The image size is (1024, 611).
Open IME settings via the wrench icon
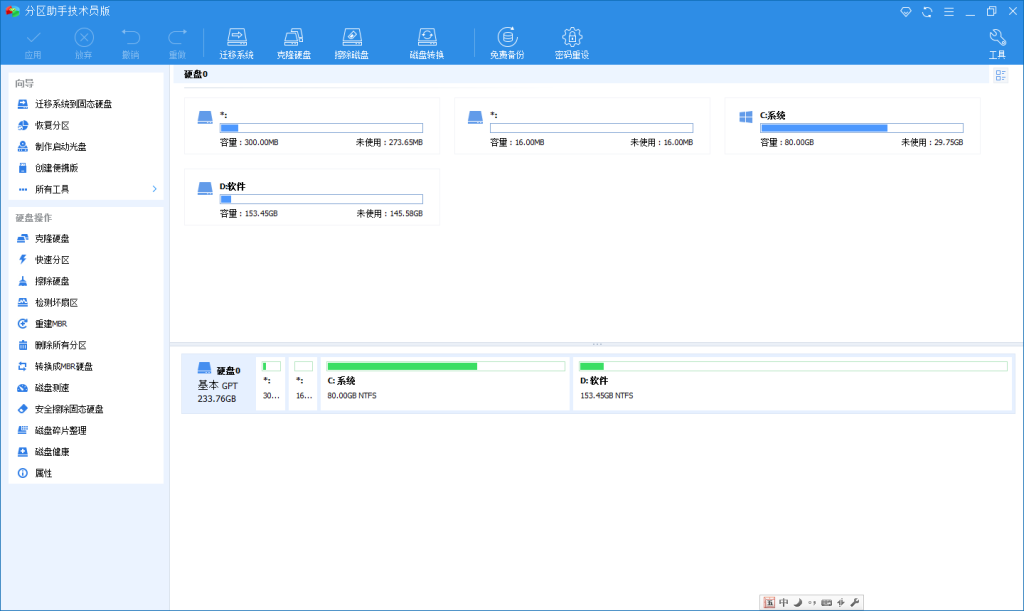(x=854, y=602)
